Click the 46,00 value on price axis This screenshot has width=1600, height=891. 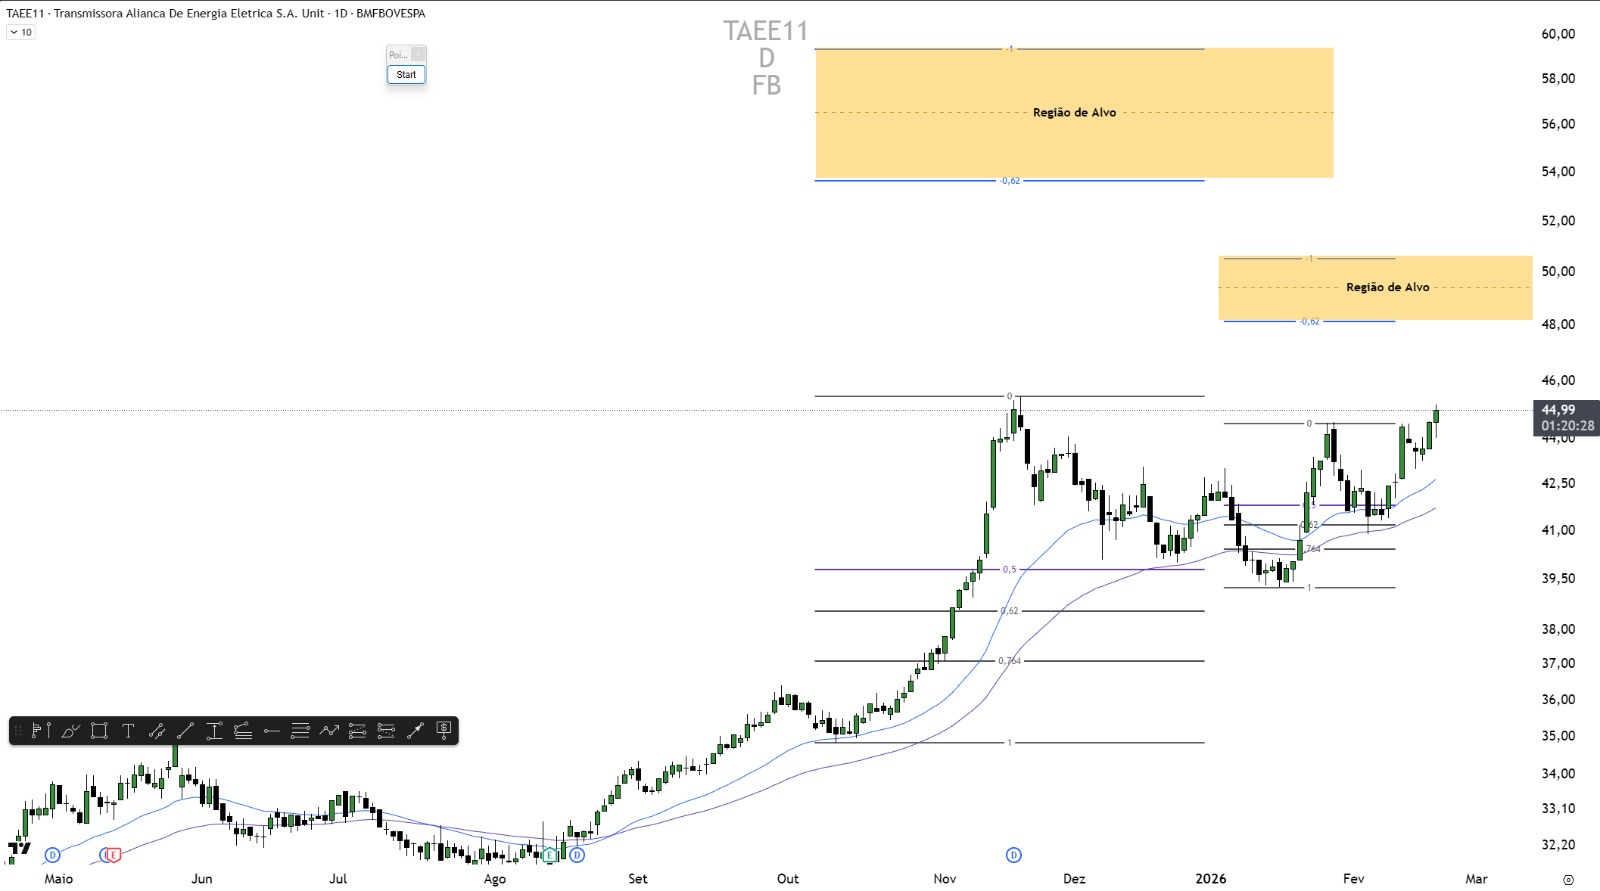1558,380
